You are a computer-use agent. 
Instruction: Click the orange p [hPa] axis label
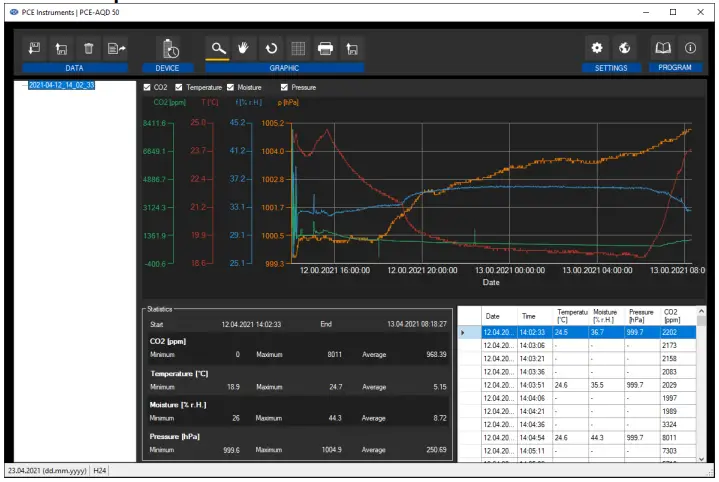288,102
